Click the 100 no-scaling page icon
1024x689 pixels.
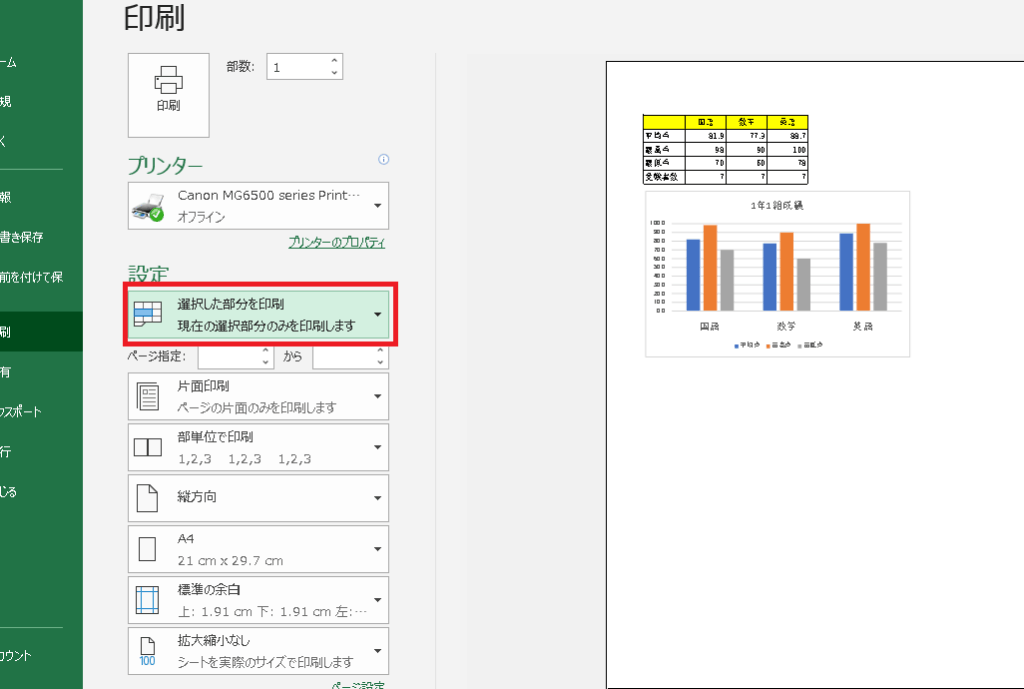(x=148, y=651)
